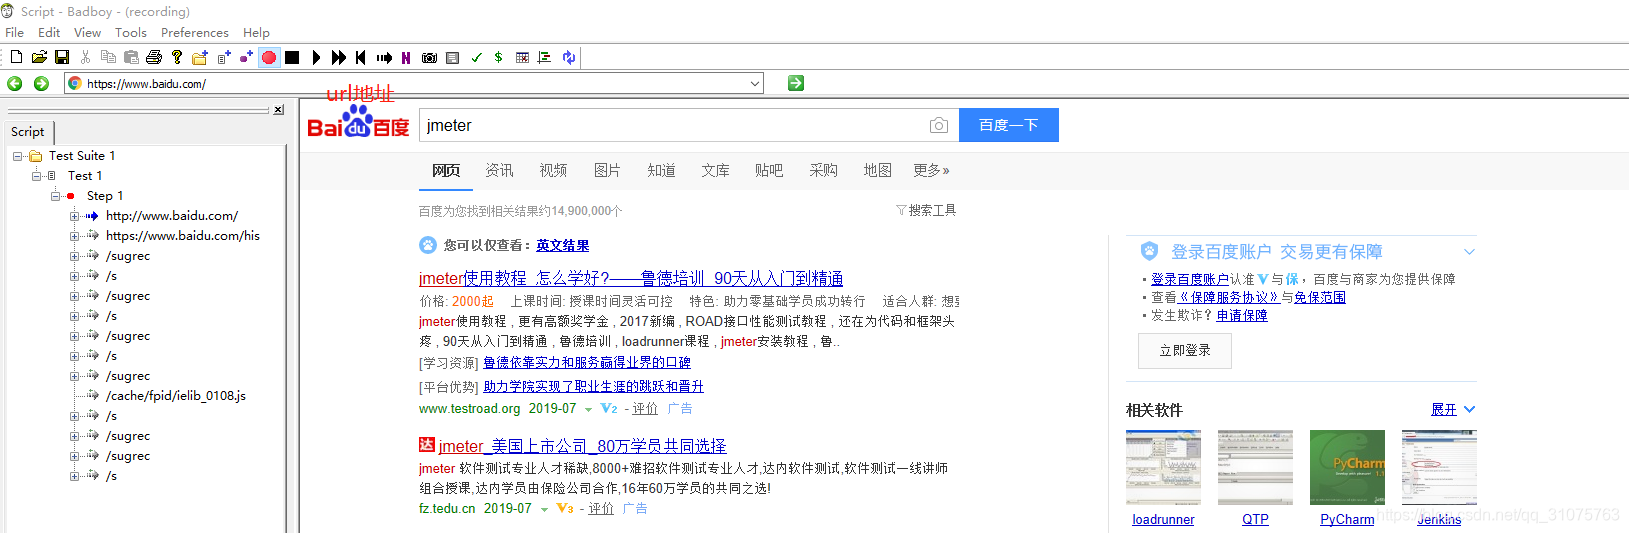
Task: Toggle the purple N record mode icon
Action: pyautogui.click(x=406, y=57)
